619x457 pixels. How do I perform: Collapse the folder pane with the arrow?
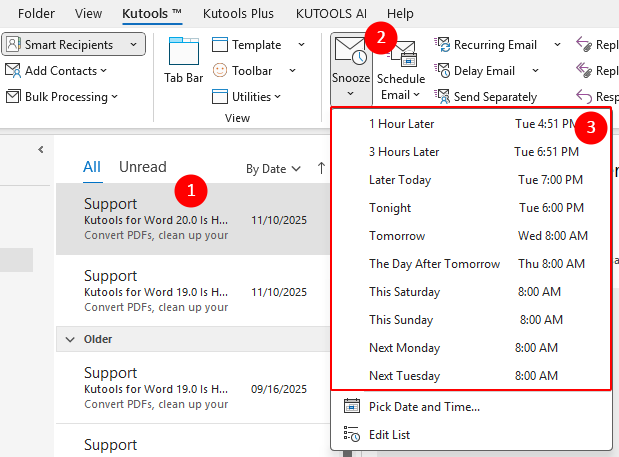(41, 150)
